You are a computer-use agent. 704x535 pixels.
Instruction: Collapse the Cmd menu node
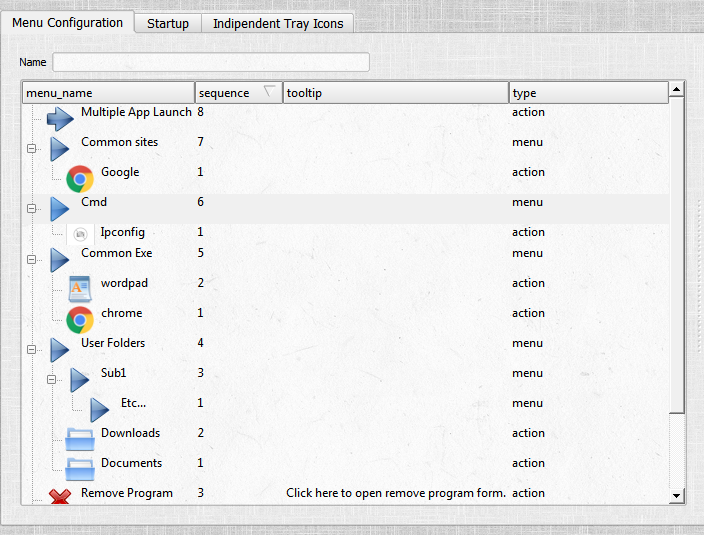(x=31, y=209)
